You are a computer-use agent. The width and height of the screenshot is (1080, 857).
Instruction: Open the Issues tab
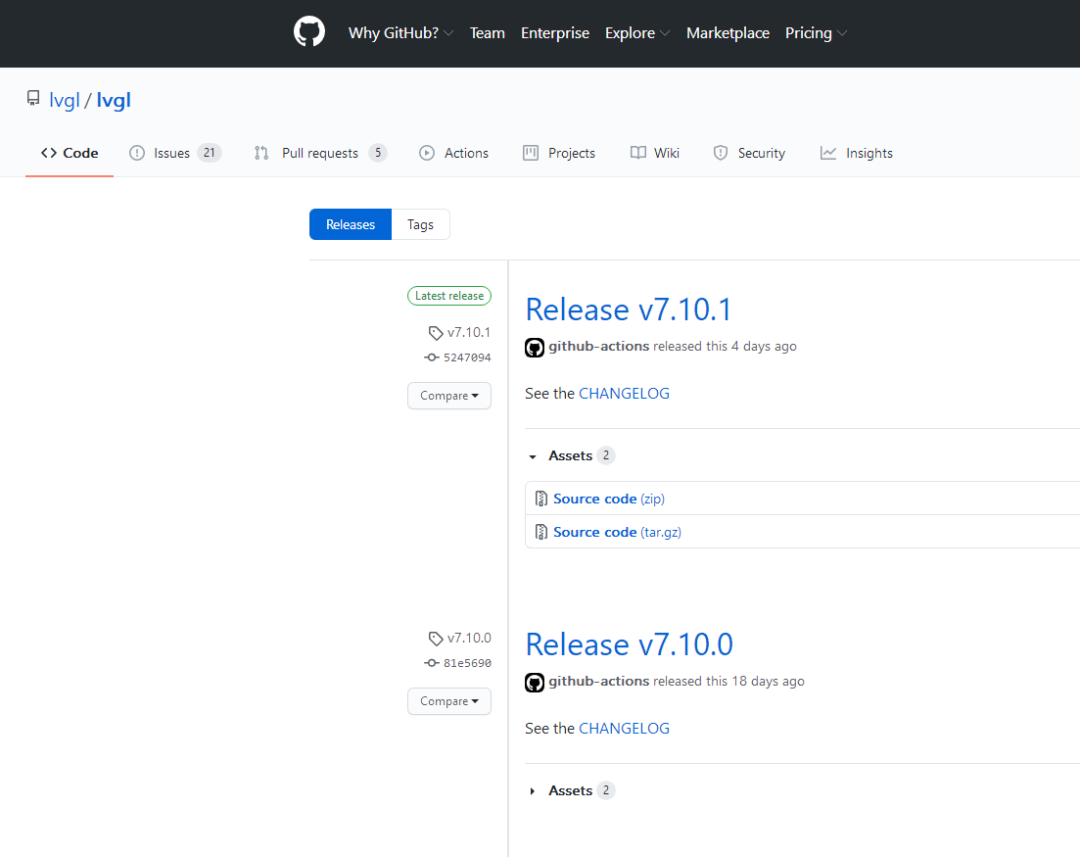175,153
